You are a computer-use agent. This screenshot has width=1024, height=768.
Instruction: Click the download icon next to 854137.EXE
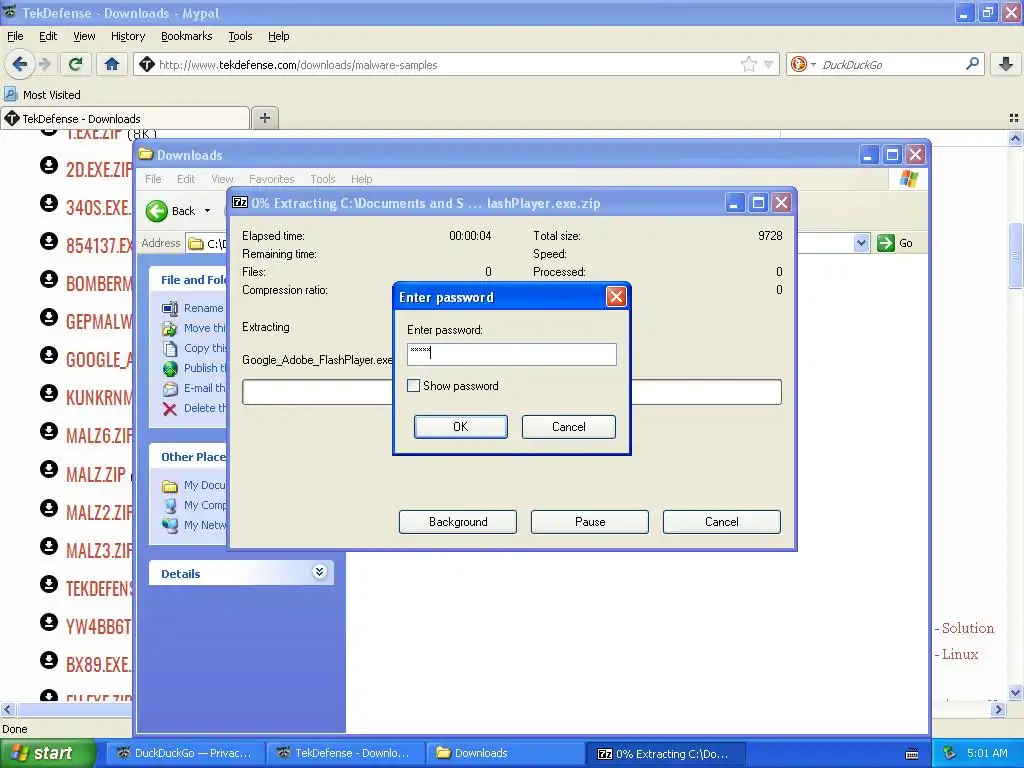pos(48,242)
